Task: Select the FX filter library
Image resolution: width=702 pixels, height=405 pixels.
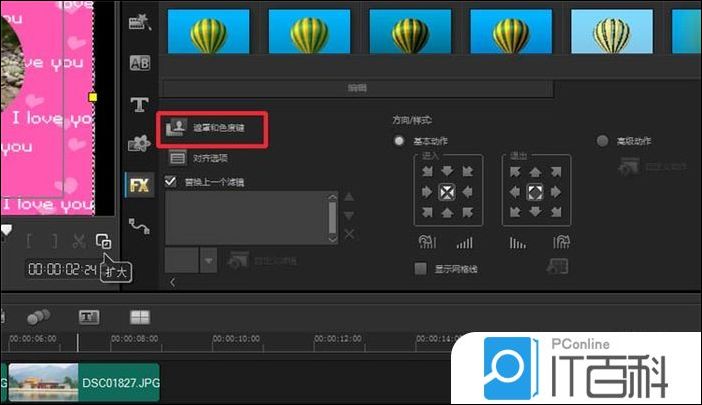Action: point(139,185)
